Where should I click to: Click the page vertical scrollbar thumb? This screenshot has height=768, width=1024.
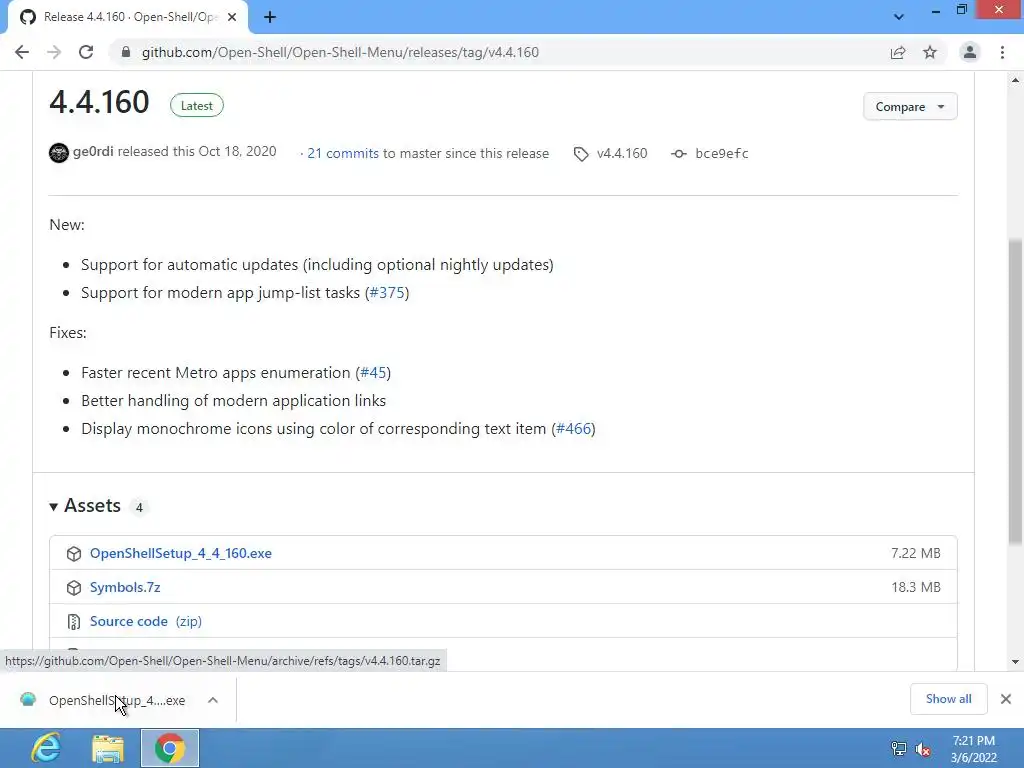[1016, 392]
